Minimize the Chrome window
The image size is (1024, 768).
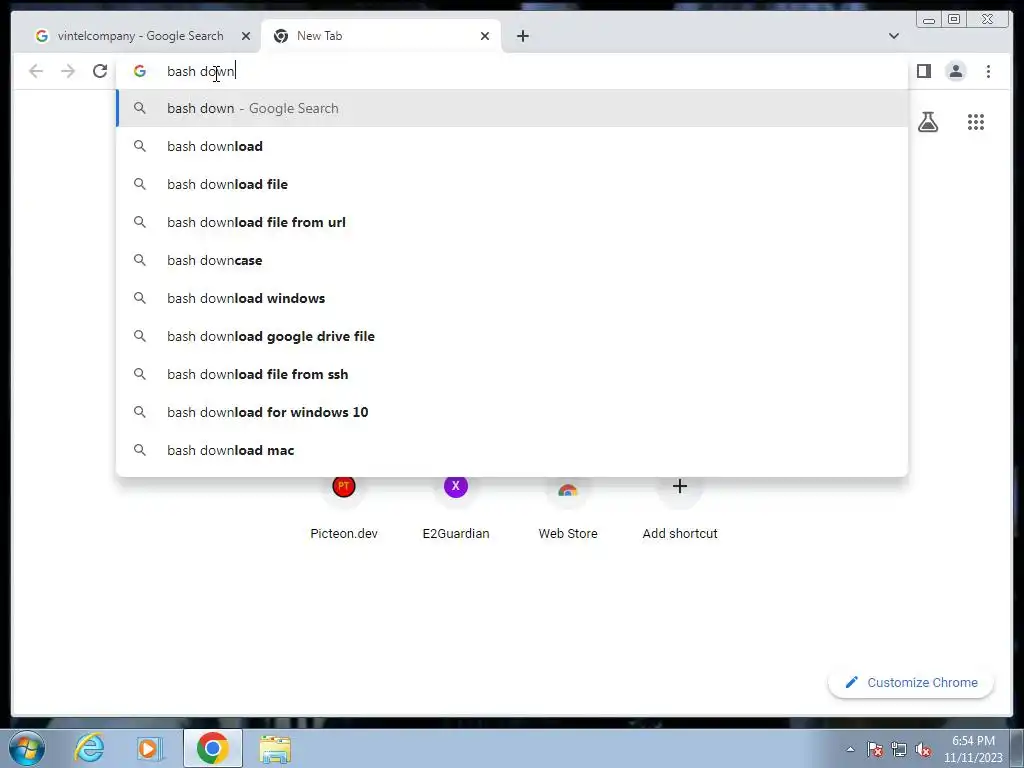coord(929,20)
